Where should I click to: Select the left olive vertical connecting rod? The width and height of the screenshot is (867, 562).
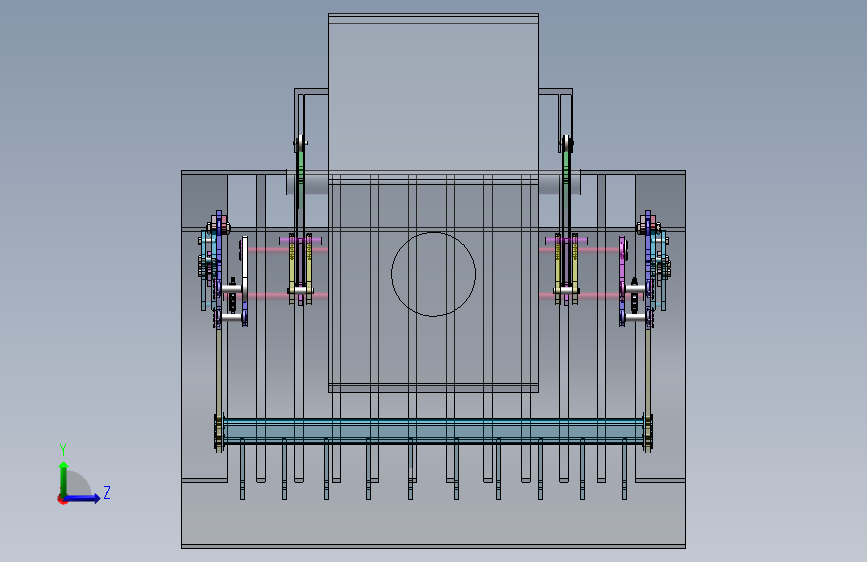[x=219, y=372]
